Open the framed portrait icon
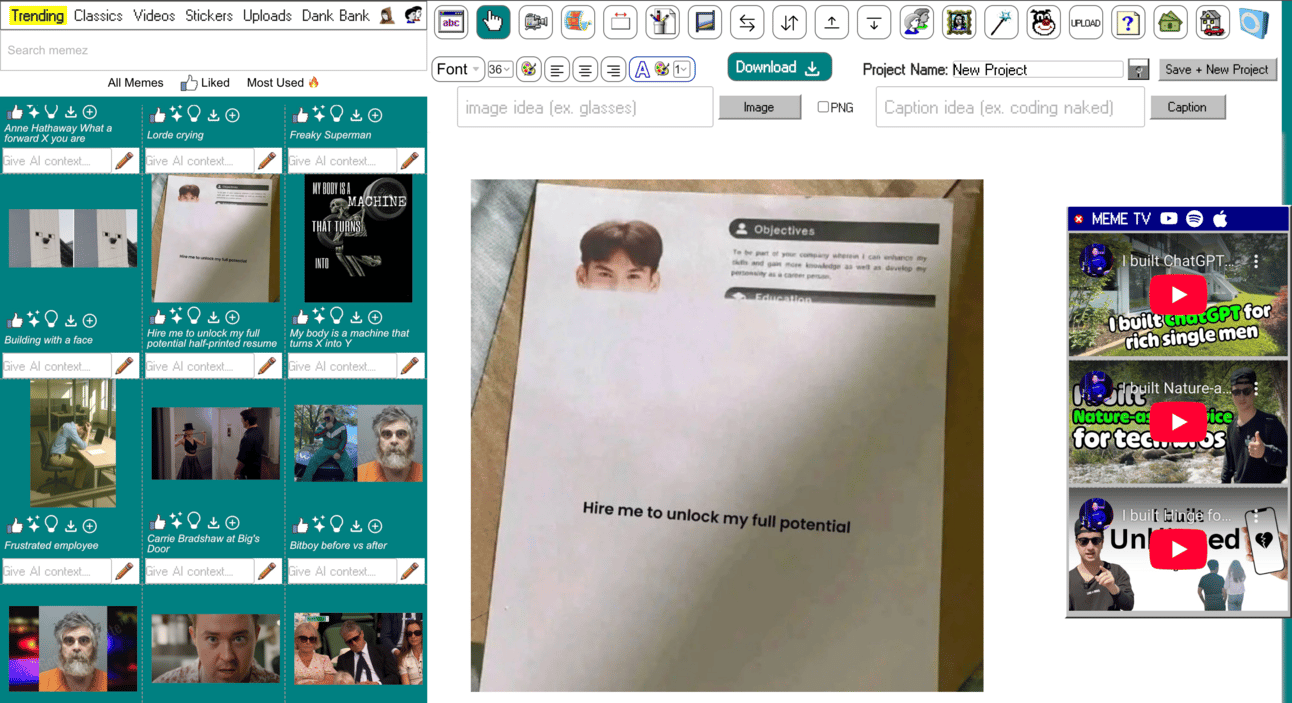 (958, 22)
